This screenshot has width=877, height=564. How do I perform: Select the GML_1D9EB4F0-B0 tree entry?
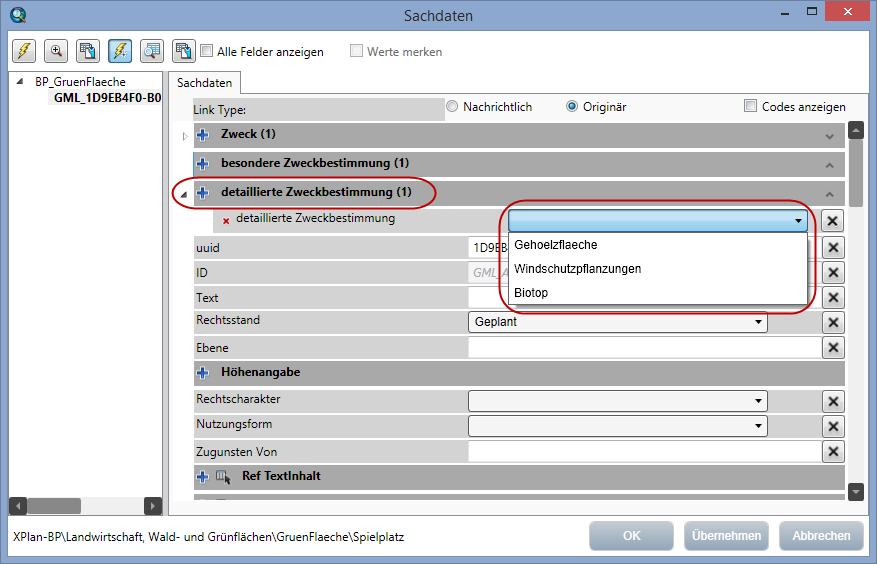(x=107, y=98)
